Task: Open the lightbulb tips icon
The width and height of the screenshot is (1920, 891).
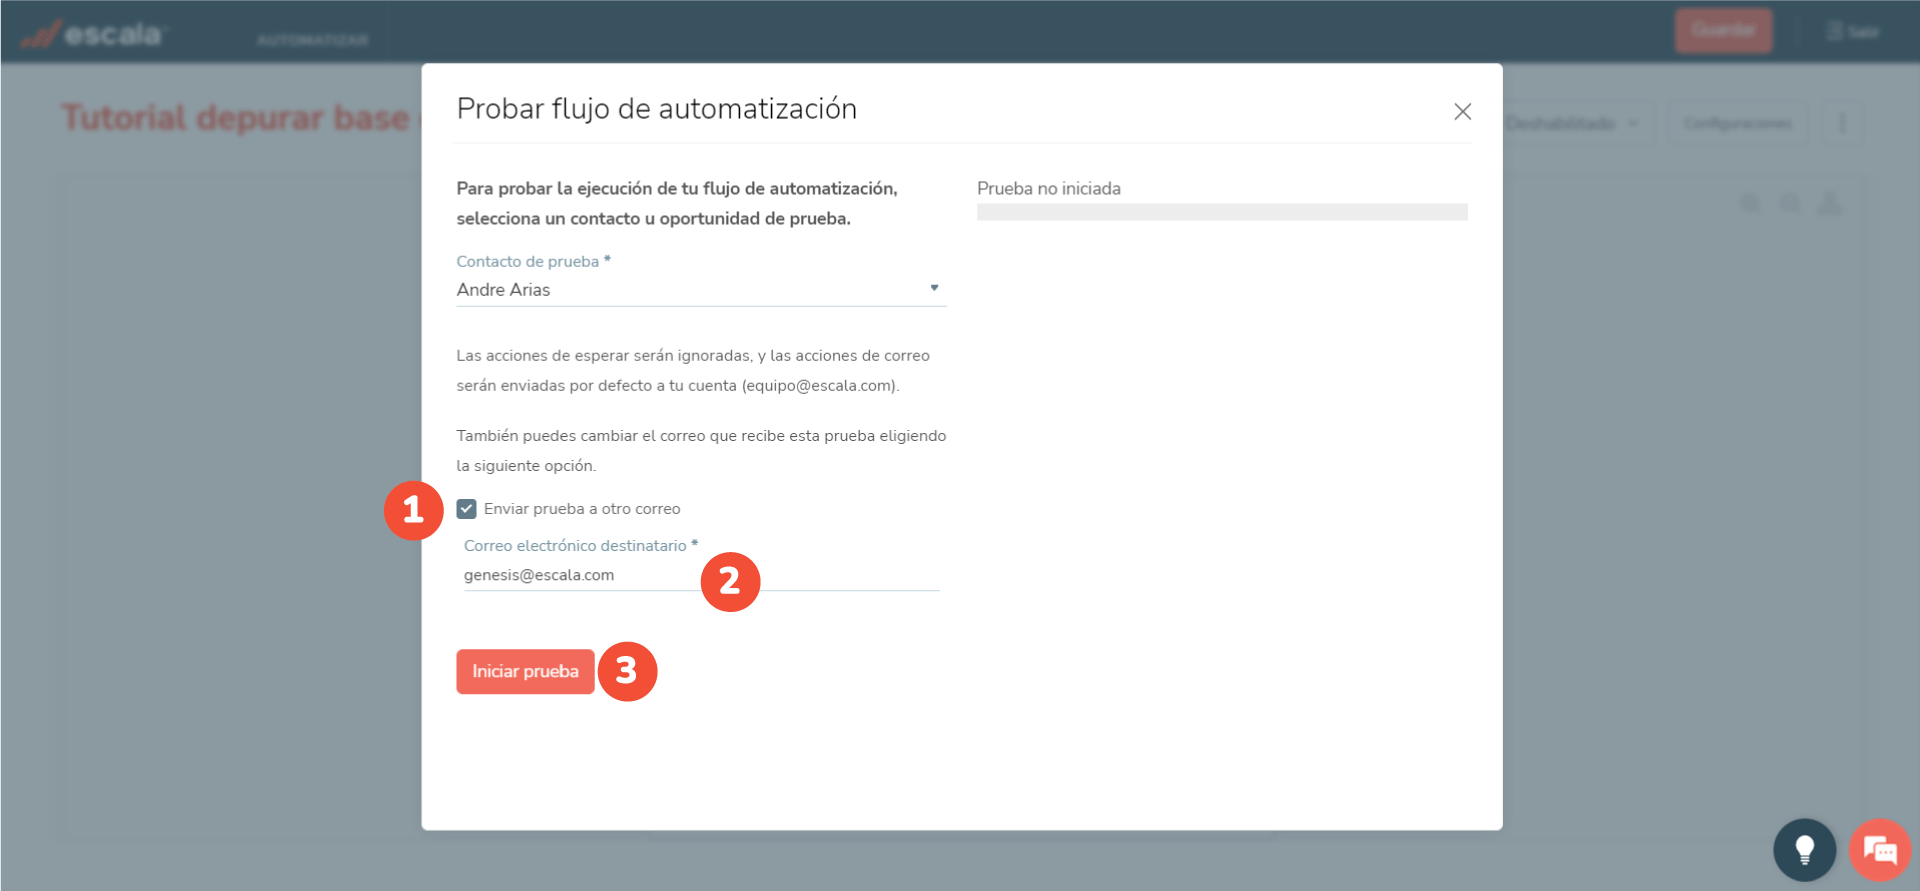Action: (1804, 850)
